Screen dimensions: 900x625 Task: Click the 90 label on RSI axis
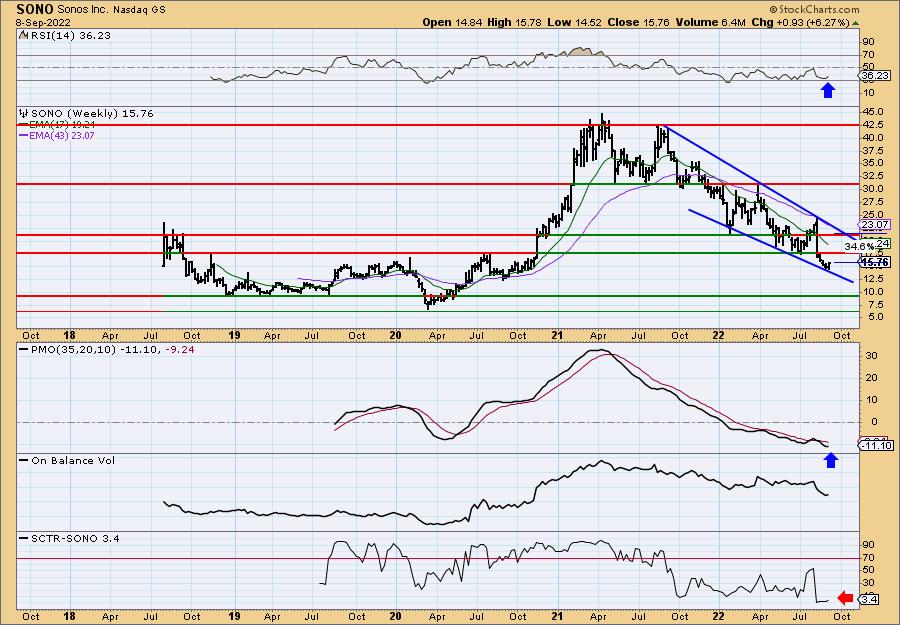[869, 42]
